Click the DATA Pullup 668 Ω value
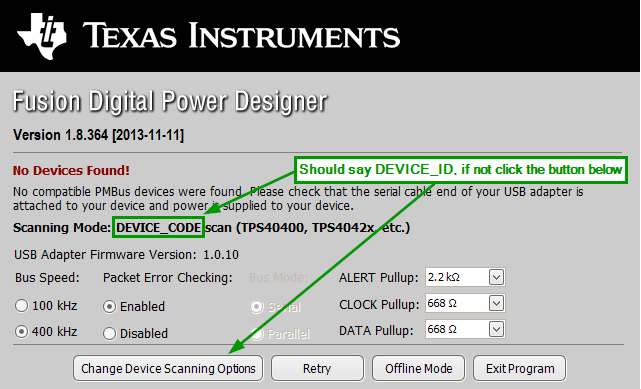 tap(442, 329)
